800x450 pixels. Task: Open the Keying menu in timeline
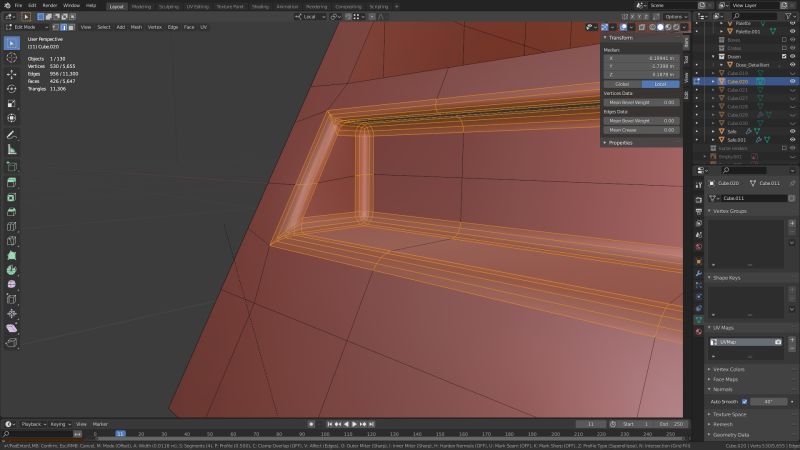click(x=60, y=424)
